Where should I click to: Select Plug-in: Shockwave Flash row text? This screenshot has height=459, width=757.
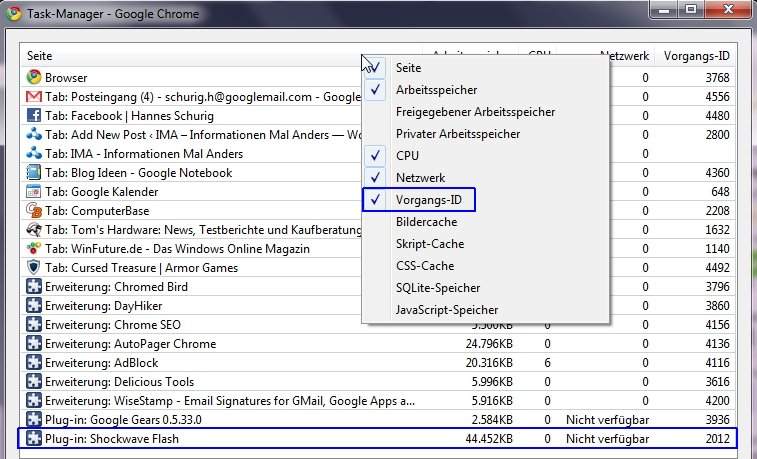pyautogui.click(x=112, y=439)
